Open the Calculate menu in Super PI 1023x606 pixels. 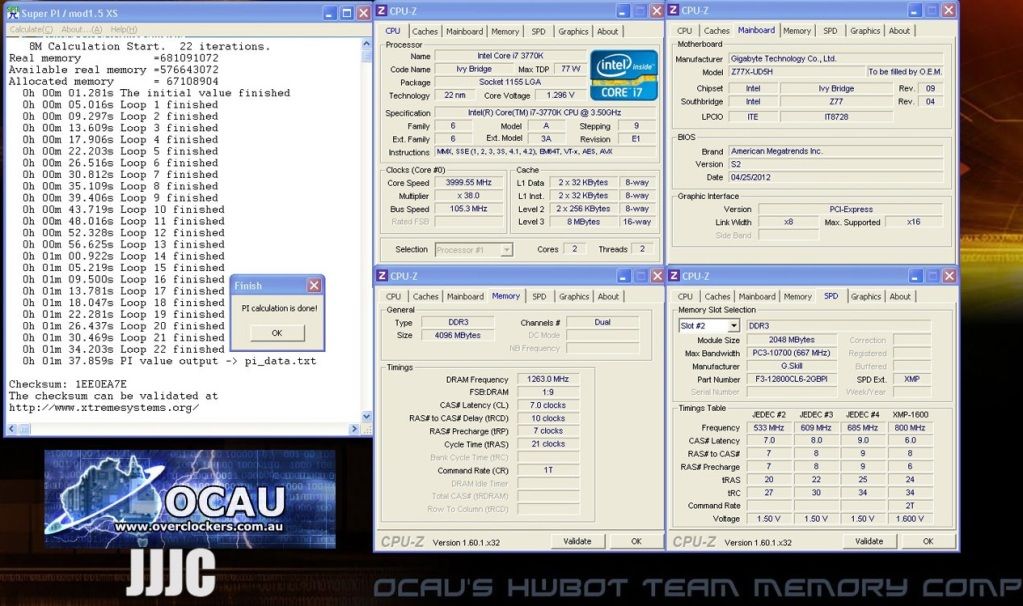tap(31, 29)
